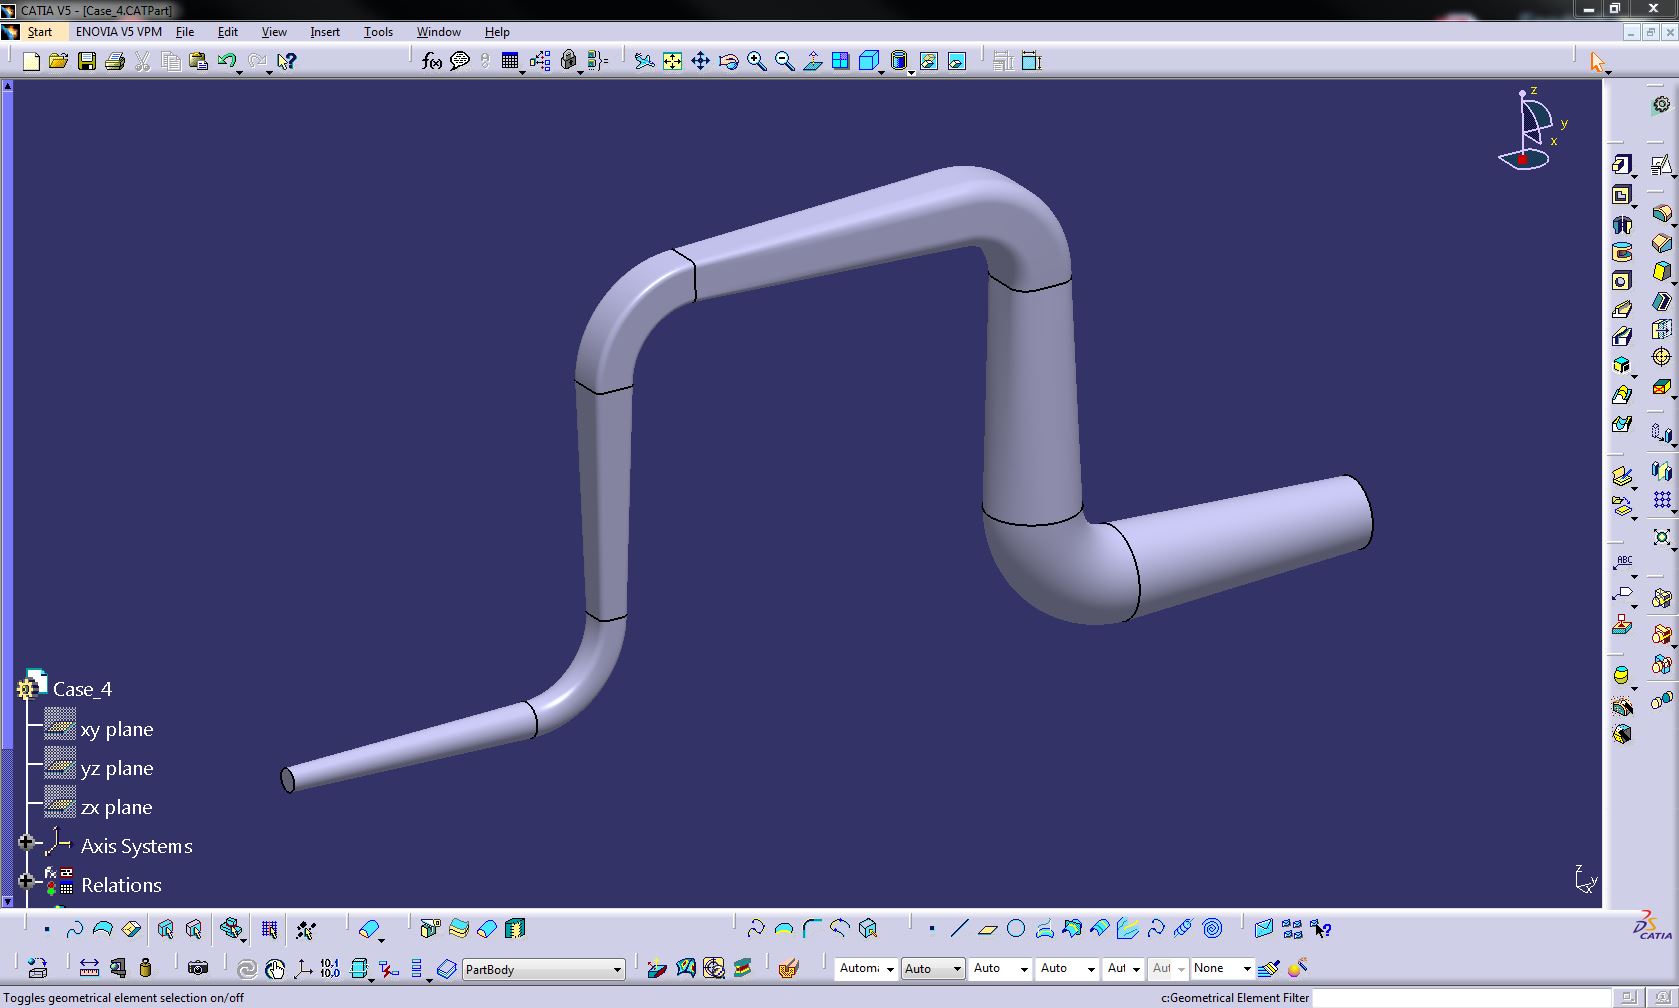Select yz plane in the tree
The width and height of the screenshot is (1679, 1008).
coord(117,768)
